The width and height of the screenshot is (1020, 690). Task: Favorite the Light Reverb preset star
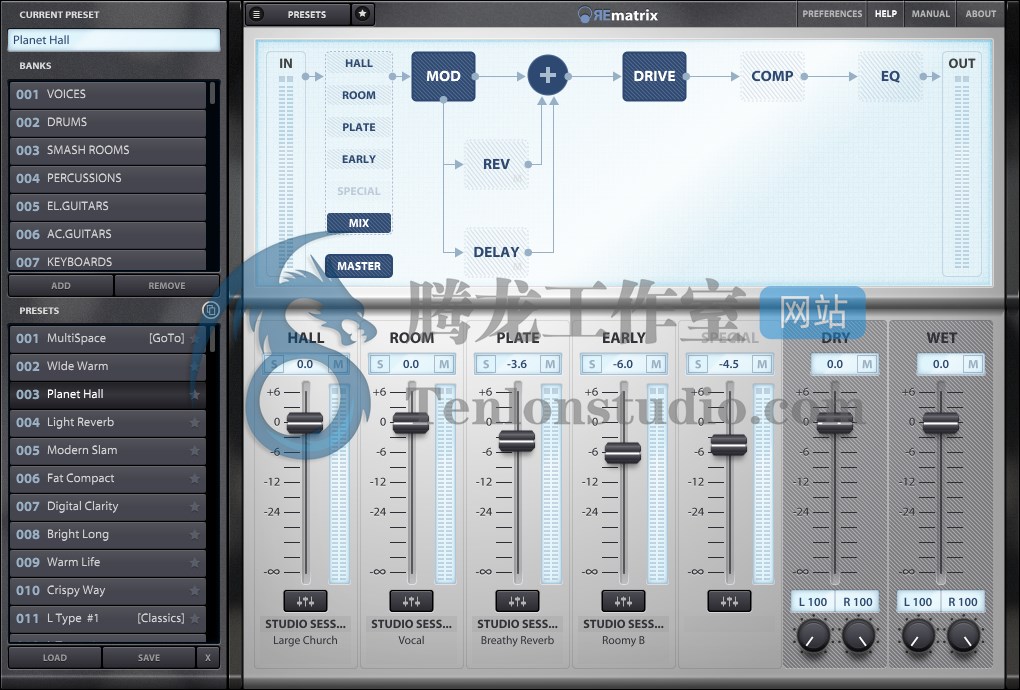point(195,423)
